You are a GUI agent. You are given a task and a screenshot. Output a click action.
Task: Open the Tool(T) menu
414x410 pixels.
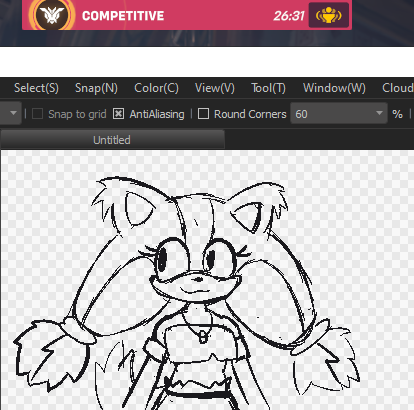(x=268, y=88)
